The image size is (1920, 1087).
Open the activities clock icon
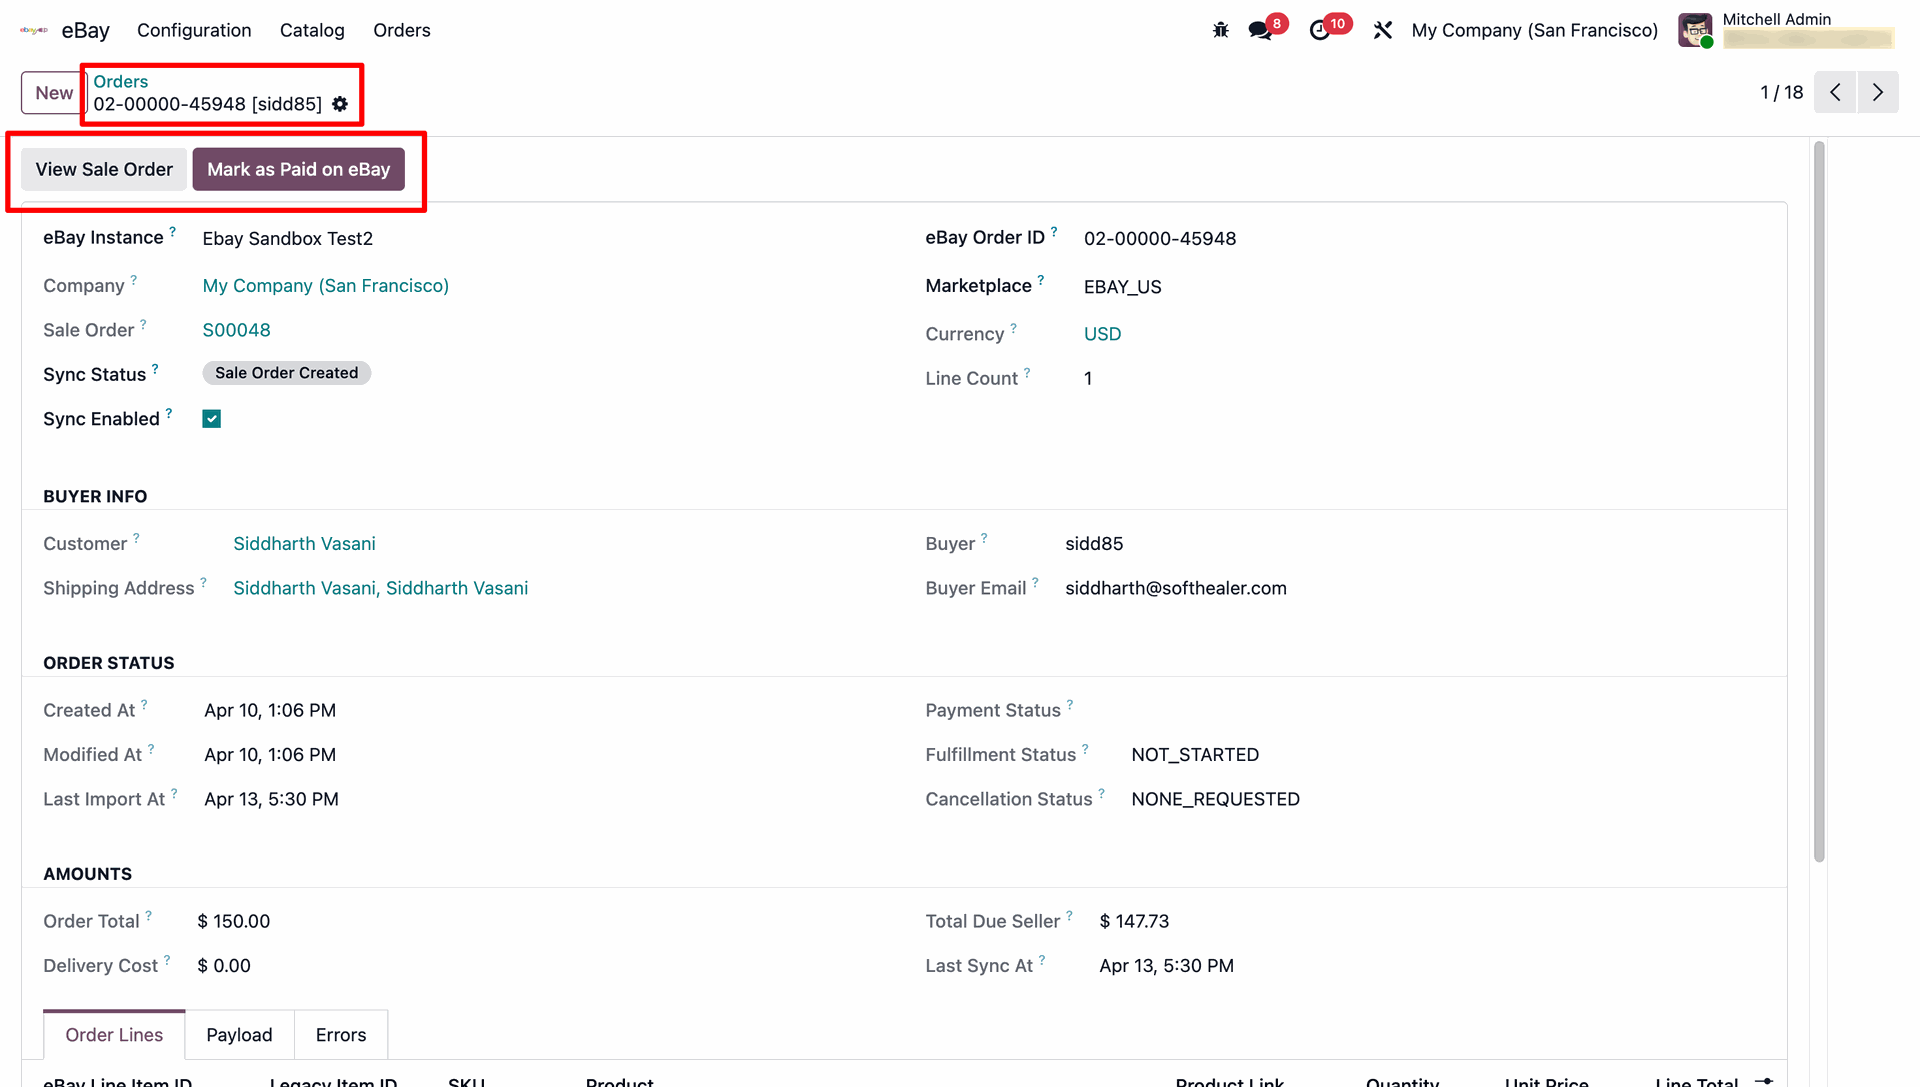(x=1320, y=30)
